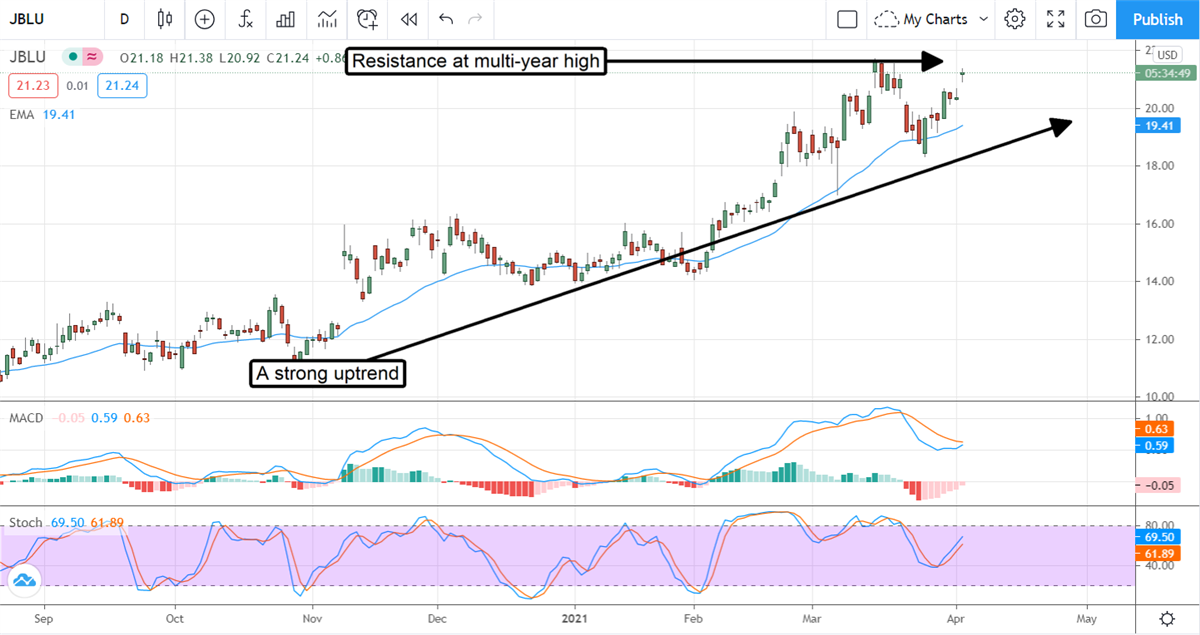Start Bar Replay with the rewind icon
This screenshot has width=1200, height=635.
coord(408,19)
